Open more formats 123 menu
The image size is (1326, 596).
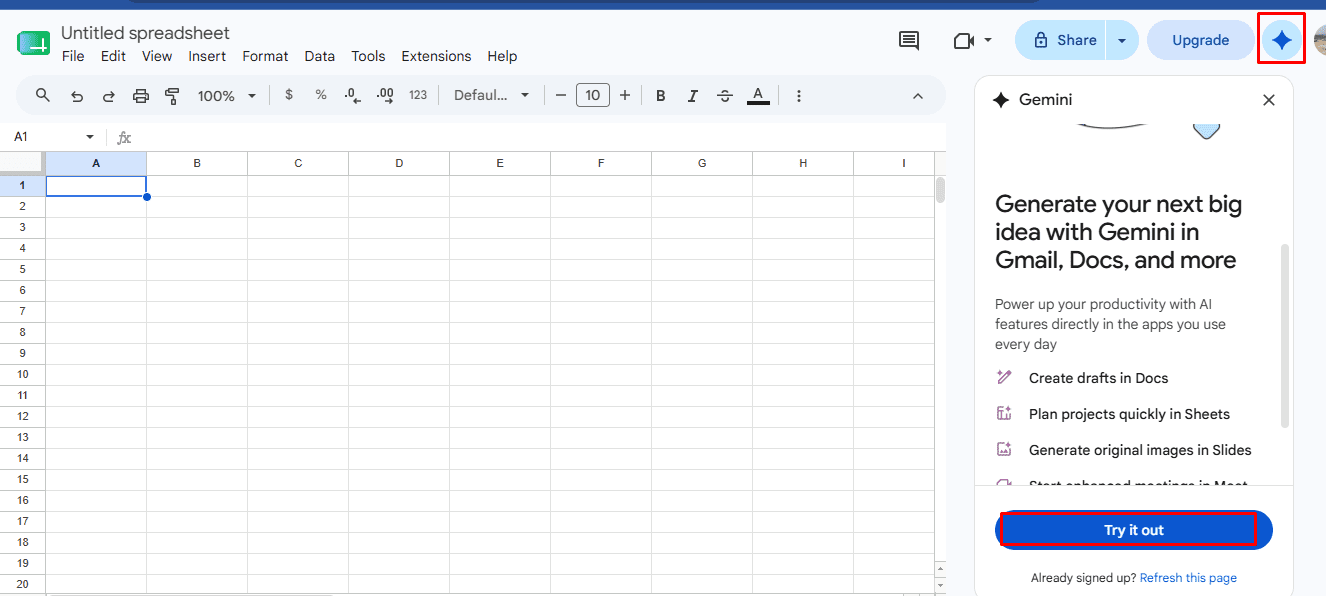pyautogui.click(x=418, y=95)
